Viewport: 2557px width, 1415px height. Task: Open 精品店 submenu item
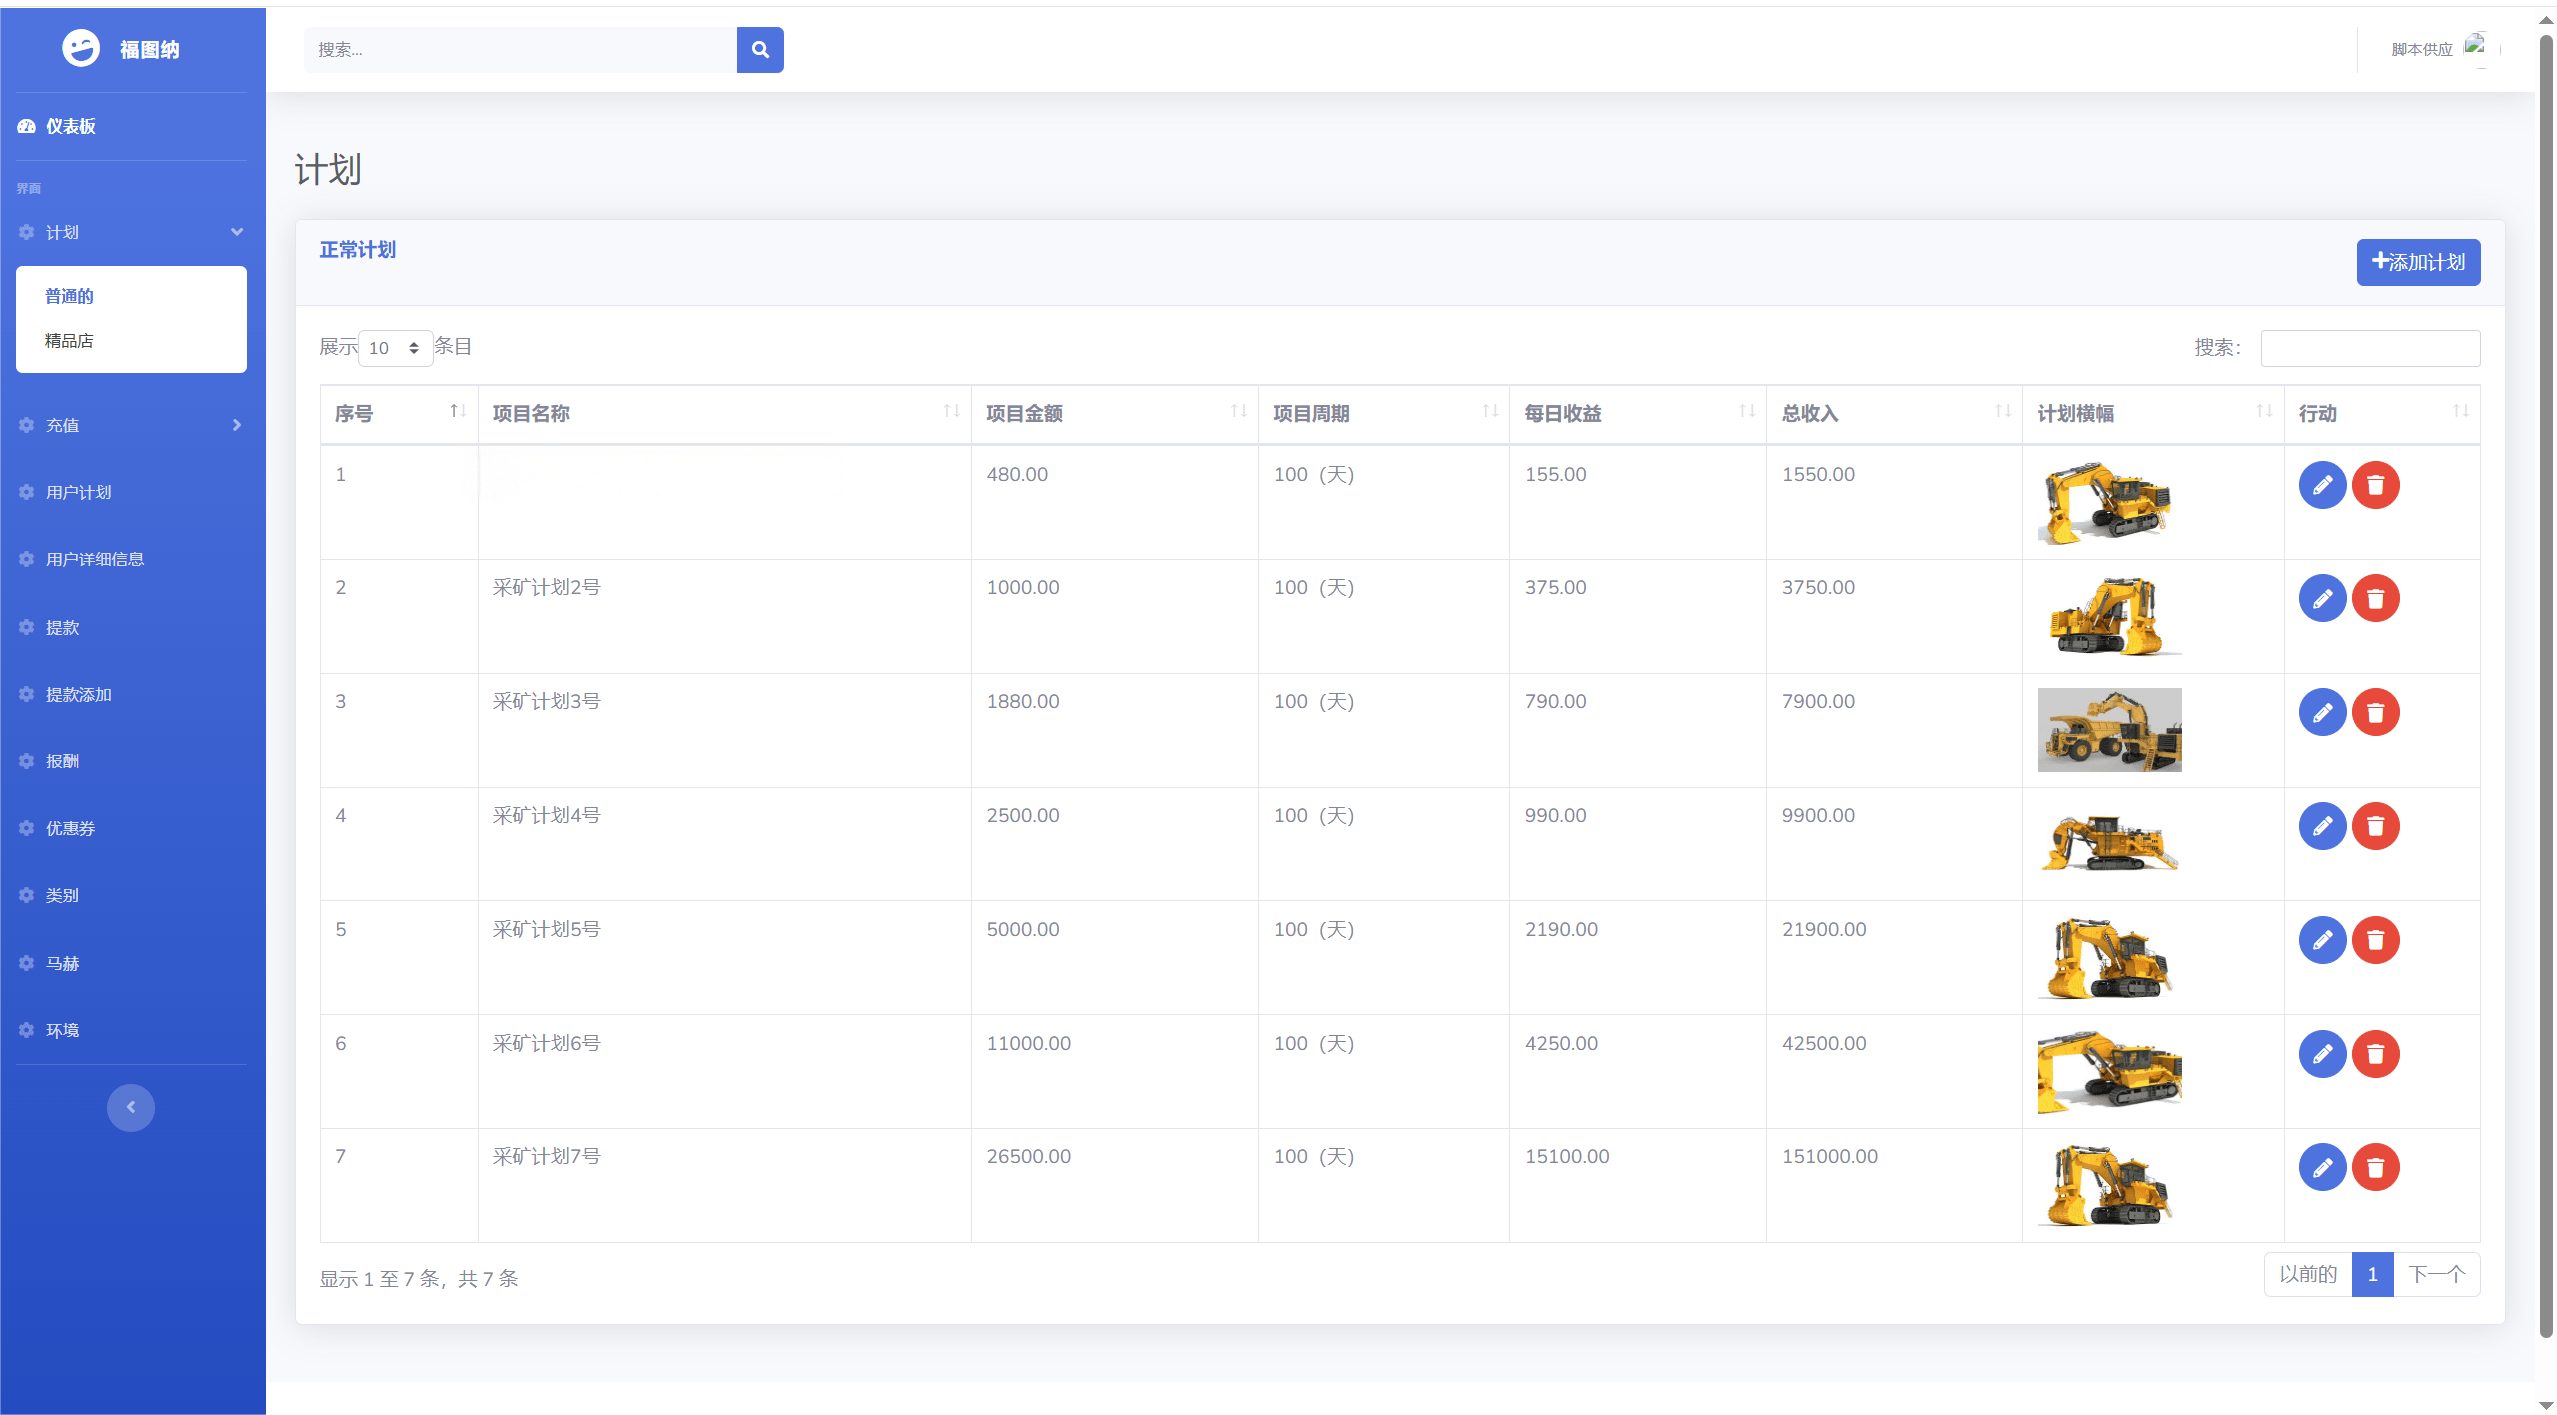coord(69,341)
